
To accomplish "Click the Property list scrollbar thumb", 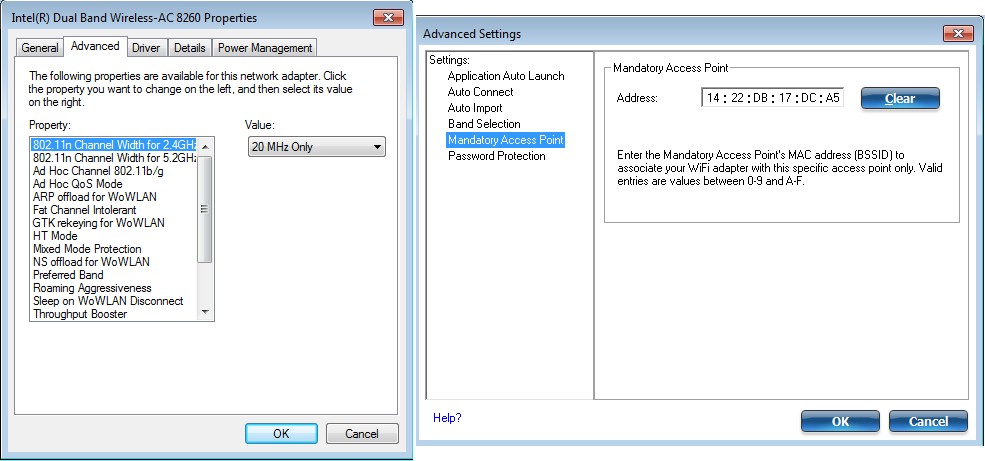I will click(x=205, y=209).
